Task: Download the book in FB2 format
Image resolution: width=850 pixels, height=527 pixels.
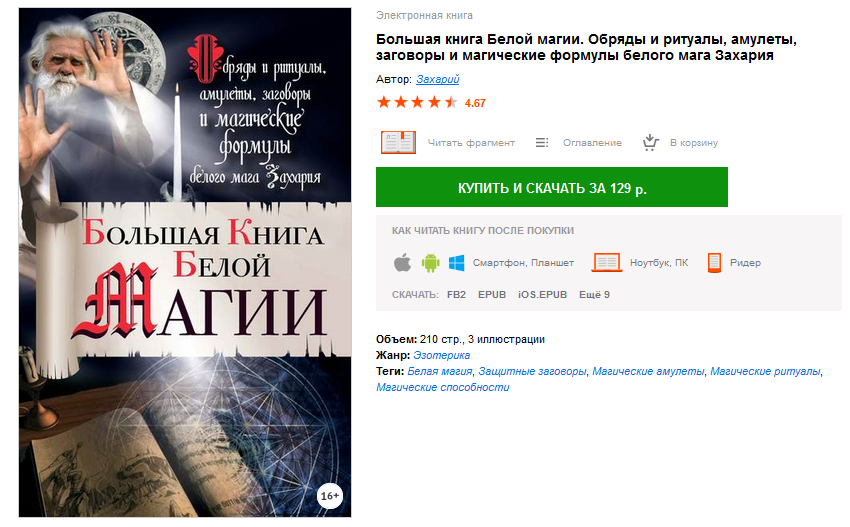Action: pyautogui.click(x=456, y=294)
